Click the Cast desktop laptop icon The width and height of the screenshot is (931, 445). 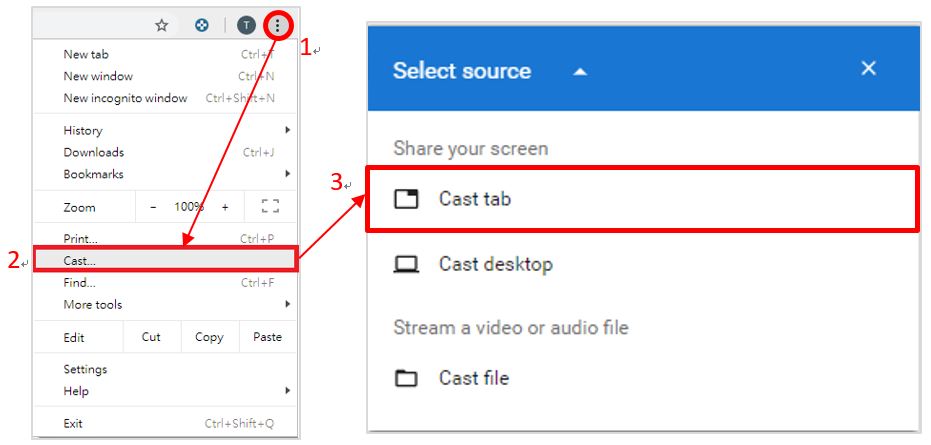click(406, 264)
